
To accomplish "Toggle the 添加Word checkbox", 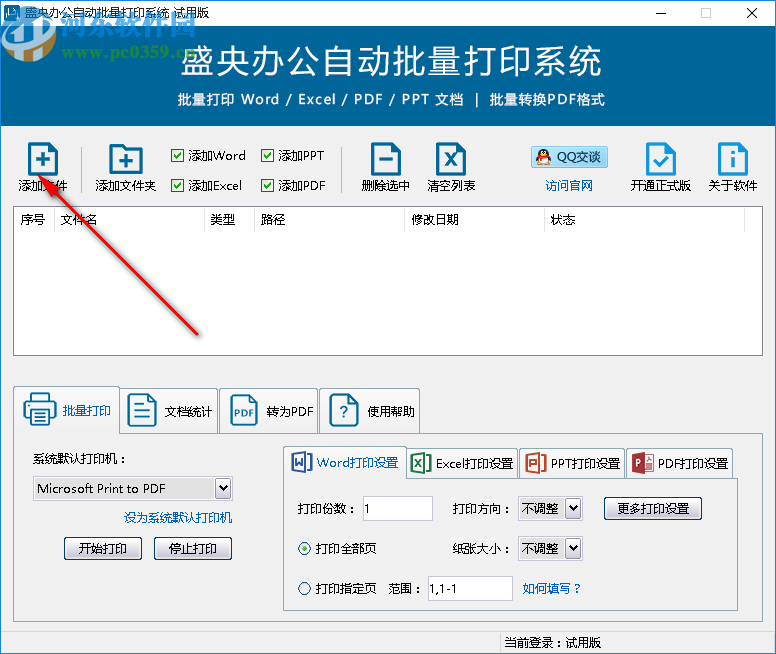I will pos(177,155).
